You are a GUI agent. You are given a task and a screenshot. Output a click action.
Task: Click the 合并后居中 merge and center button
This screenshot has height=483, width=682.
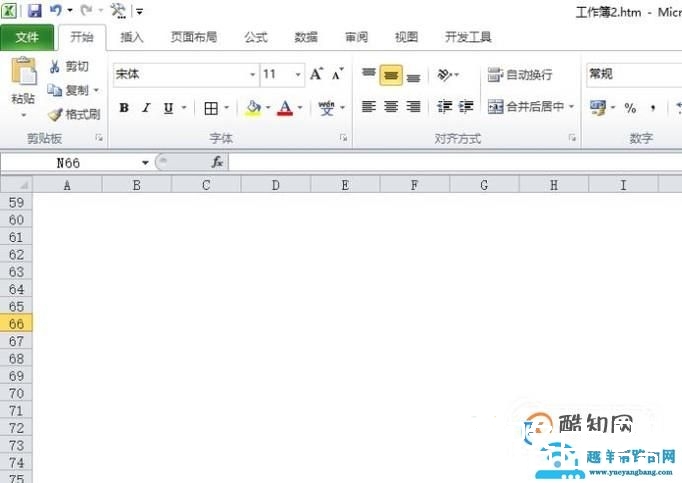pos(526,107)
